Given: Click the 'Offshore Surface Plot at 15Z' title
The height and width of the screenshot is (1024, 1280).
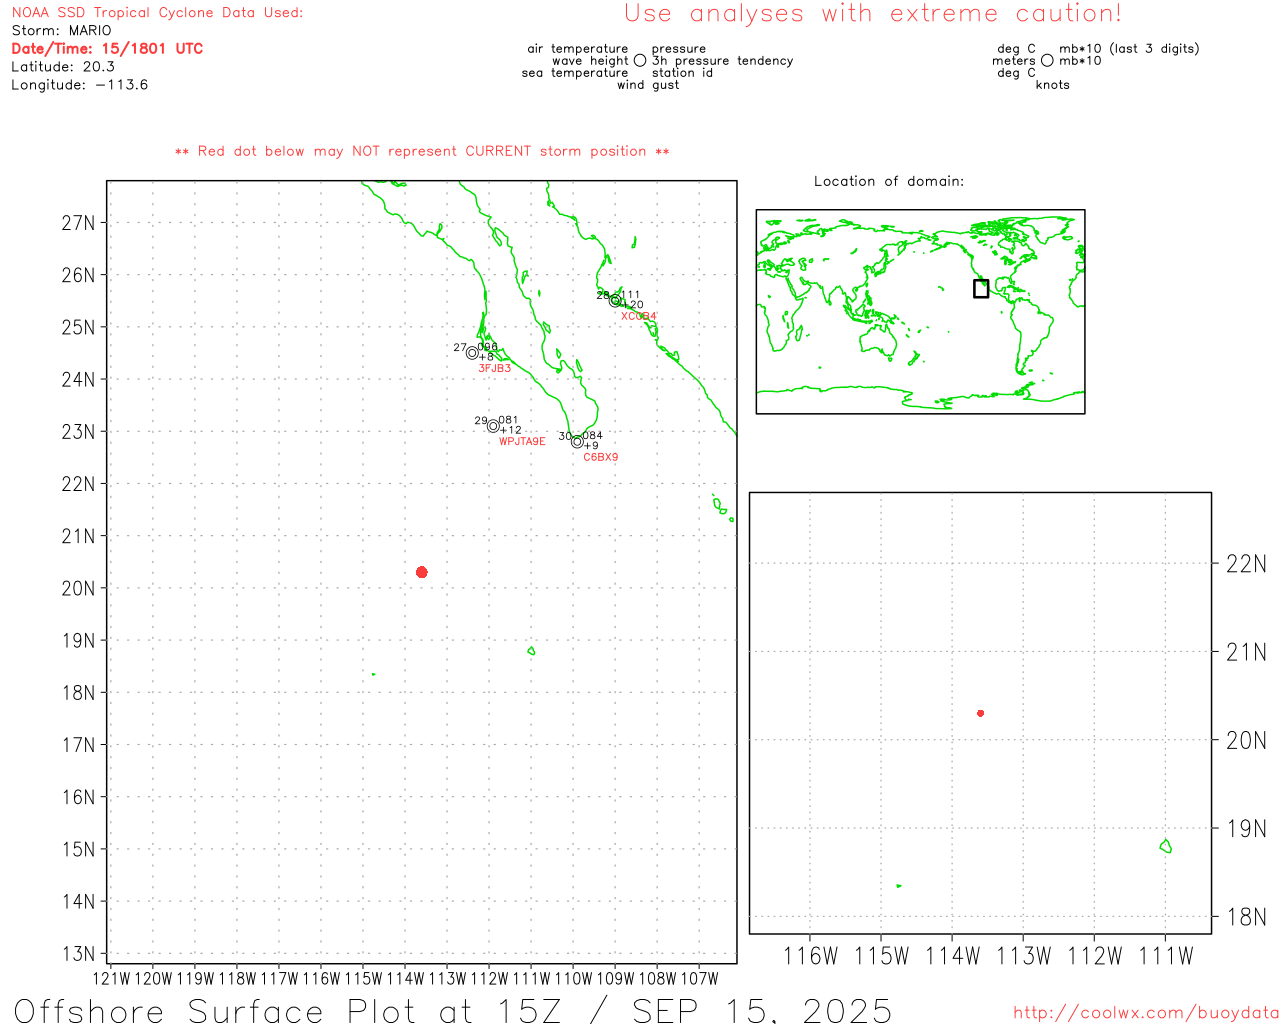Looking at the screenshot, I should [288, 1010].
